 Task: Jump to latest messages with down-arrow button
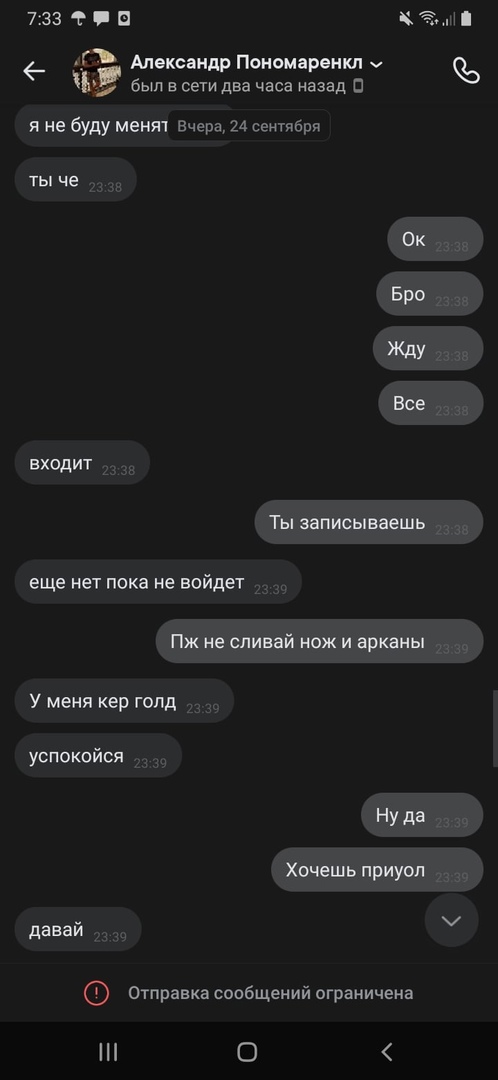coord(451,920)
